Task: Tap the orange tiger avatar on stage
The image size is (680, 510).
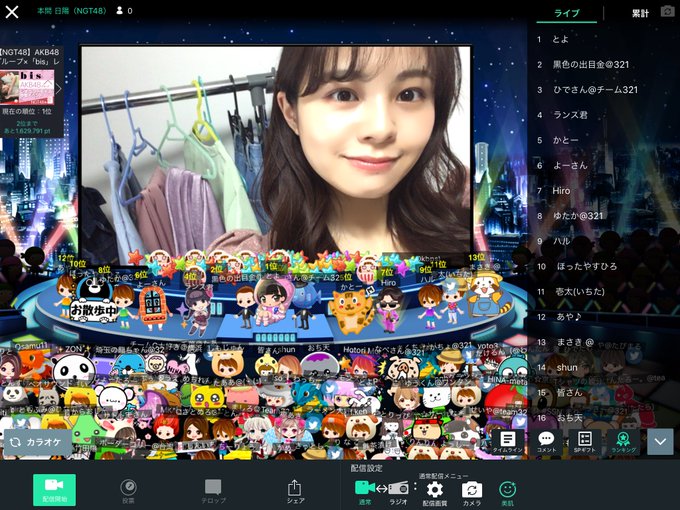Action: [351, 311]
